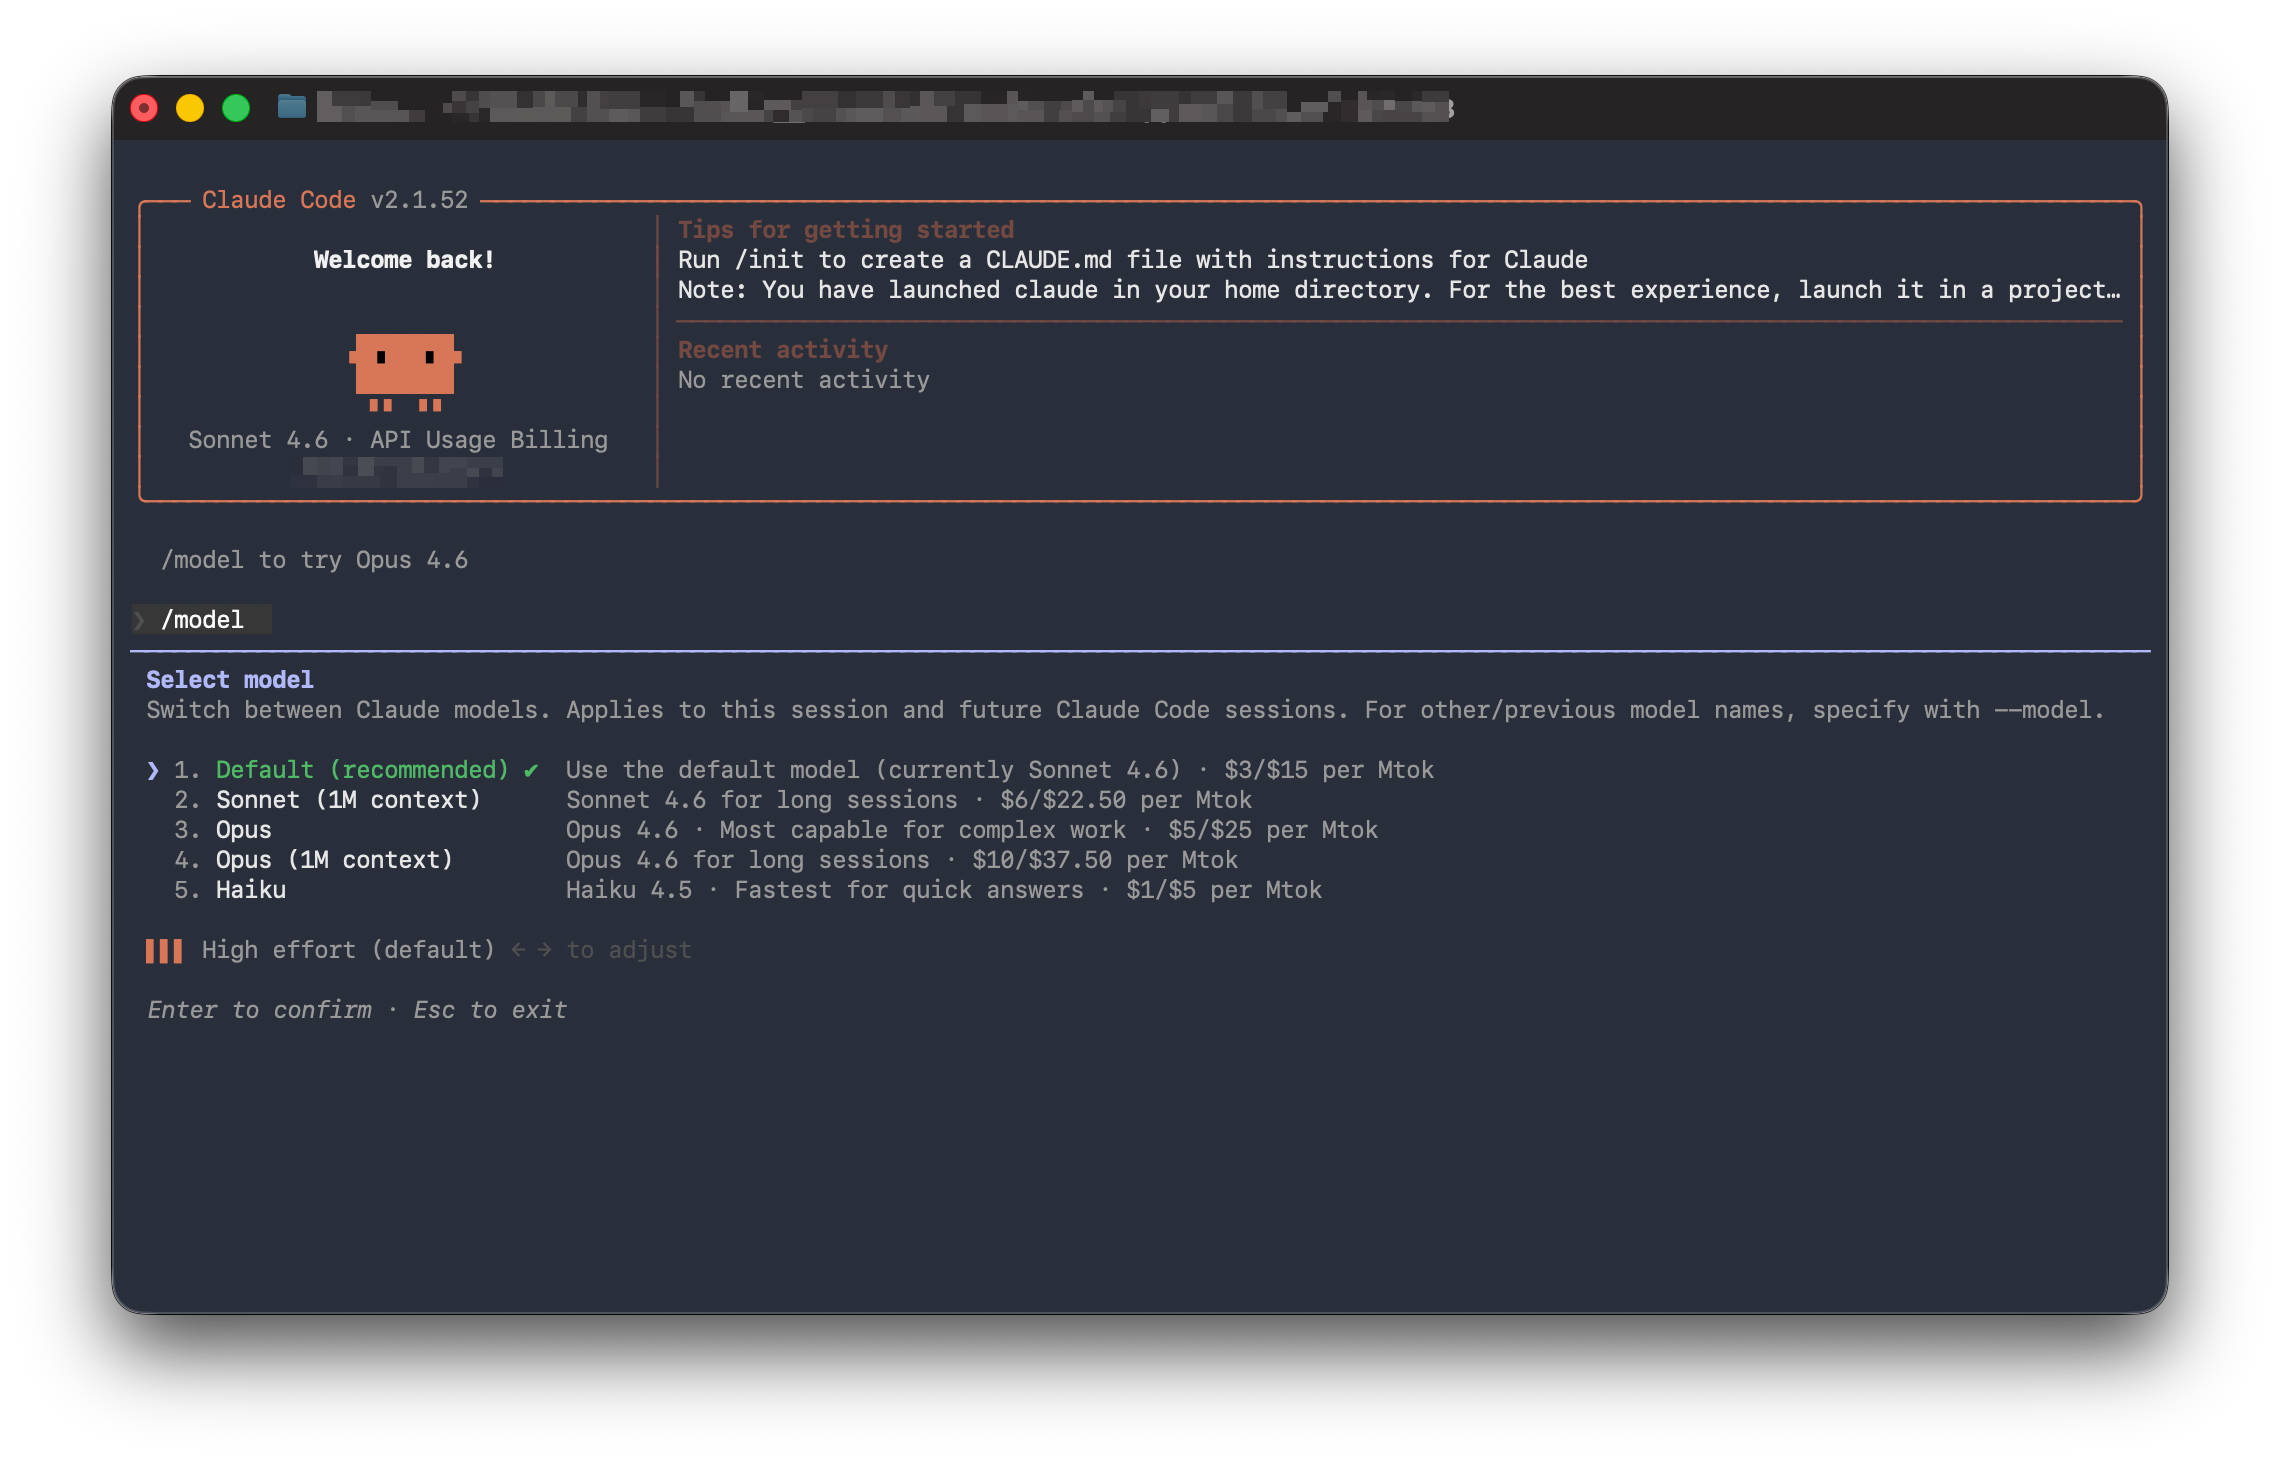Click the 'Note: You have launched claude' line
This screenshot has width=2280, height=1462.
[x=1399, y=290]
